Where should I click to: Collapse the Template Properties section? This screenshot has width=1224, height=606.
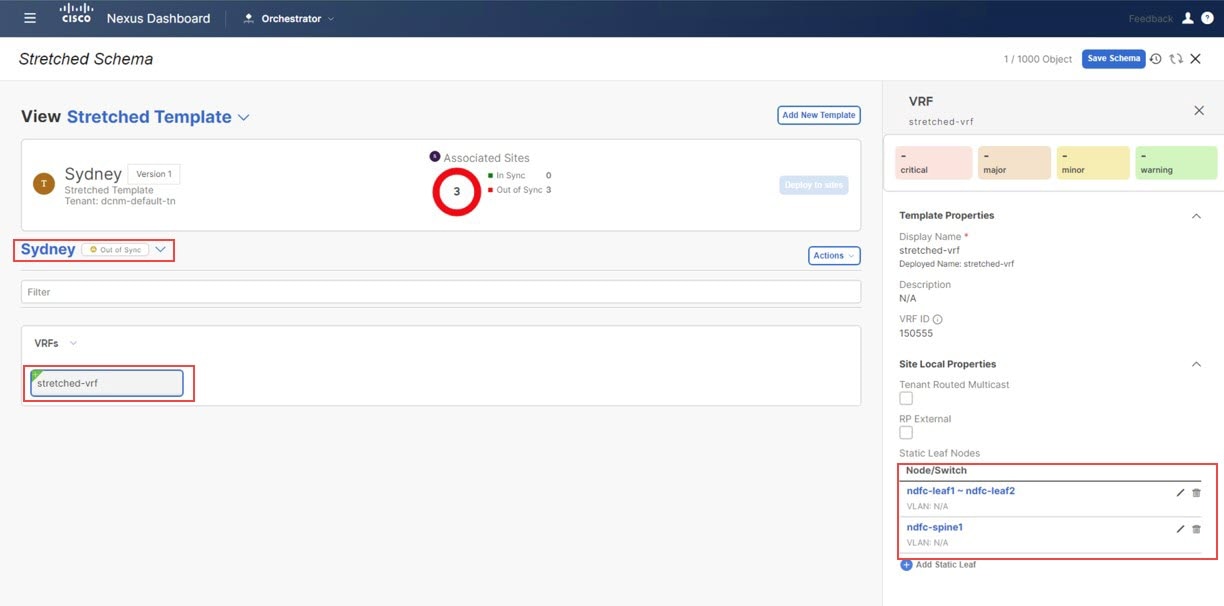pos(1196,215)
